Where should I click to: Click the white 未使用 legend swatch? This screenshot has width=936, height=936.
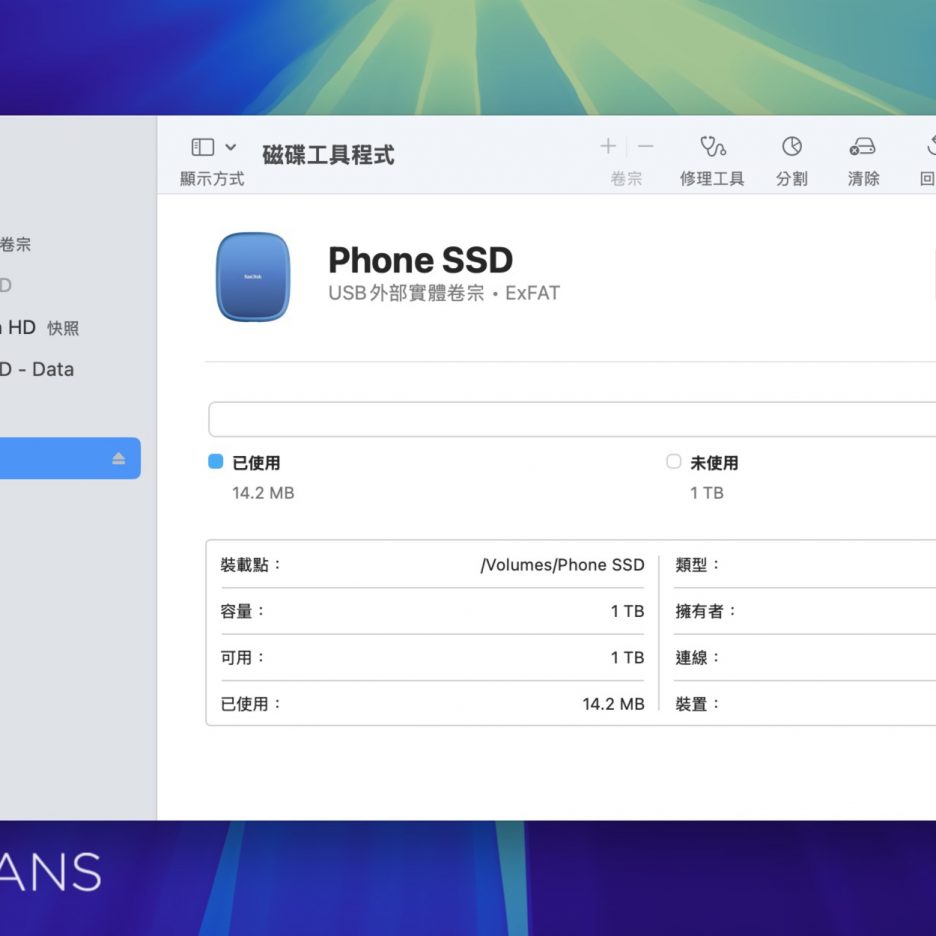[x=673, y=462]
